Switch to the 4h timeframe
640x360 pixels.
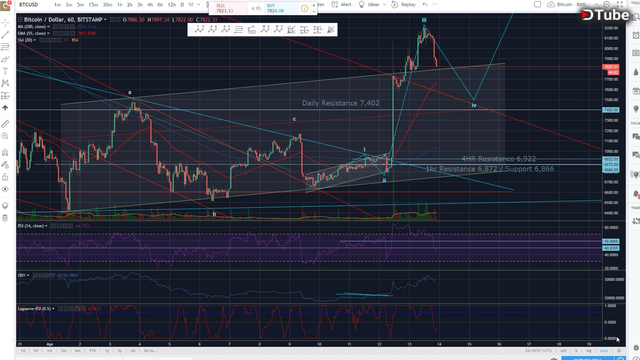coord(150,4)
